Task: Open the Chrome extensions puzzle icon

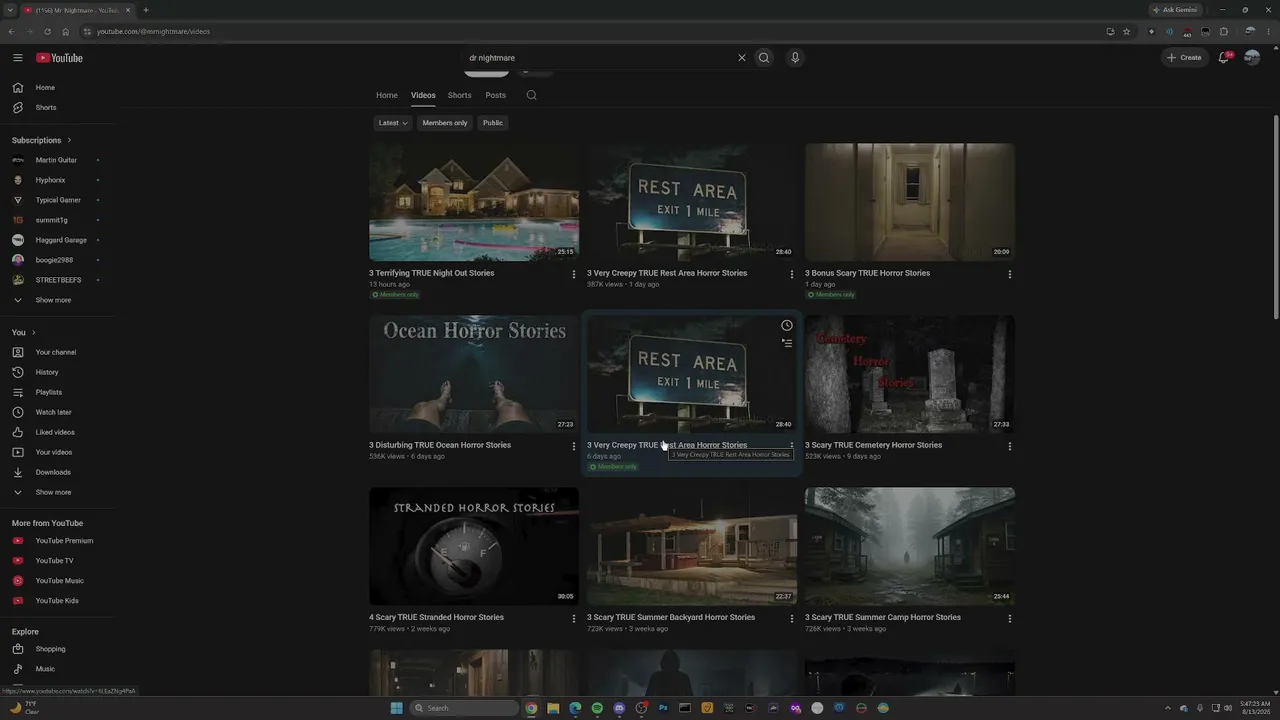Action: coord(1223,31)
